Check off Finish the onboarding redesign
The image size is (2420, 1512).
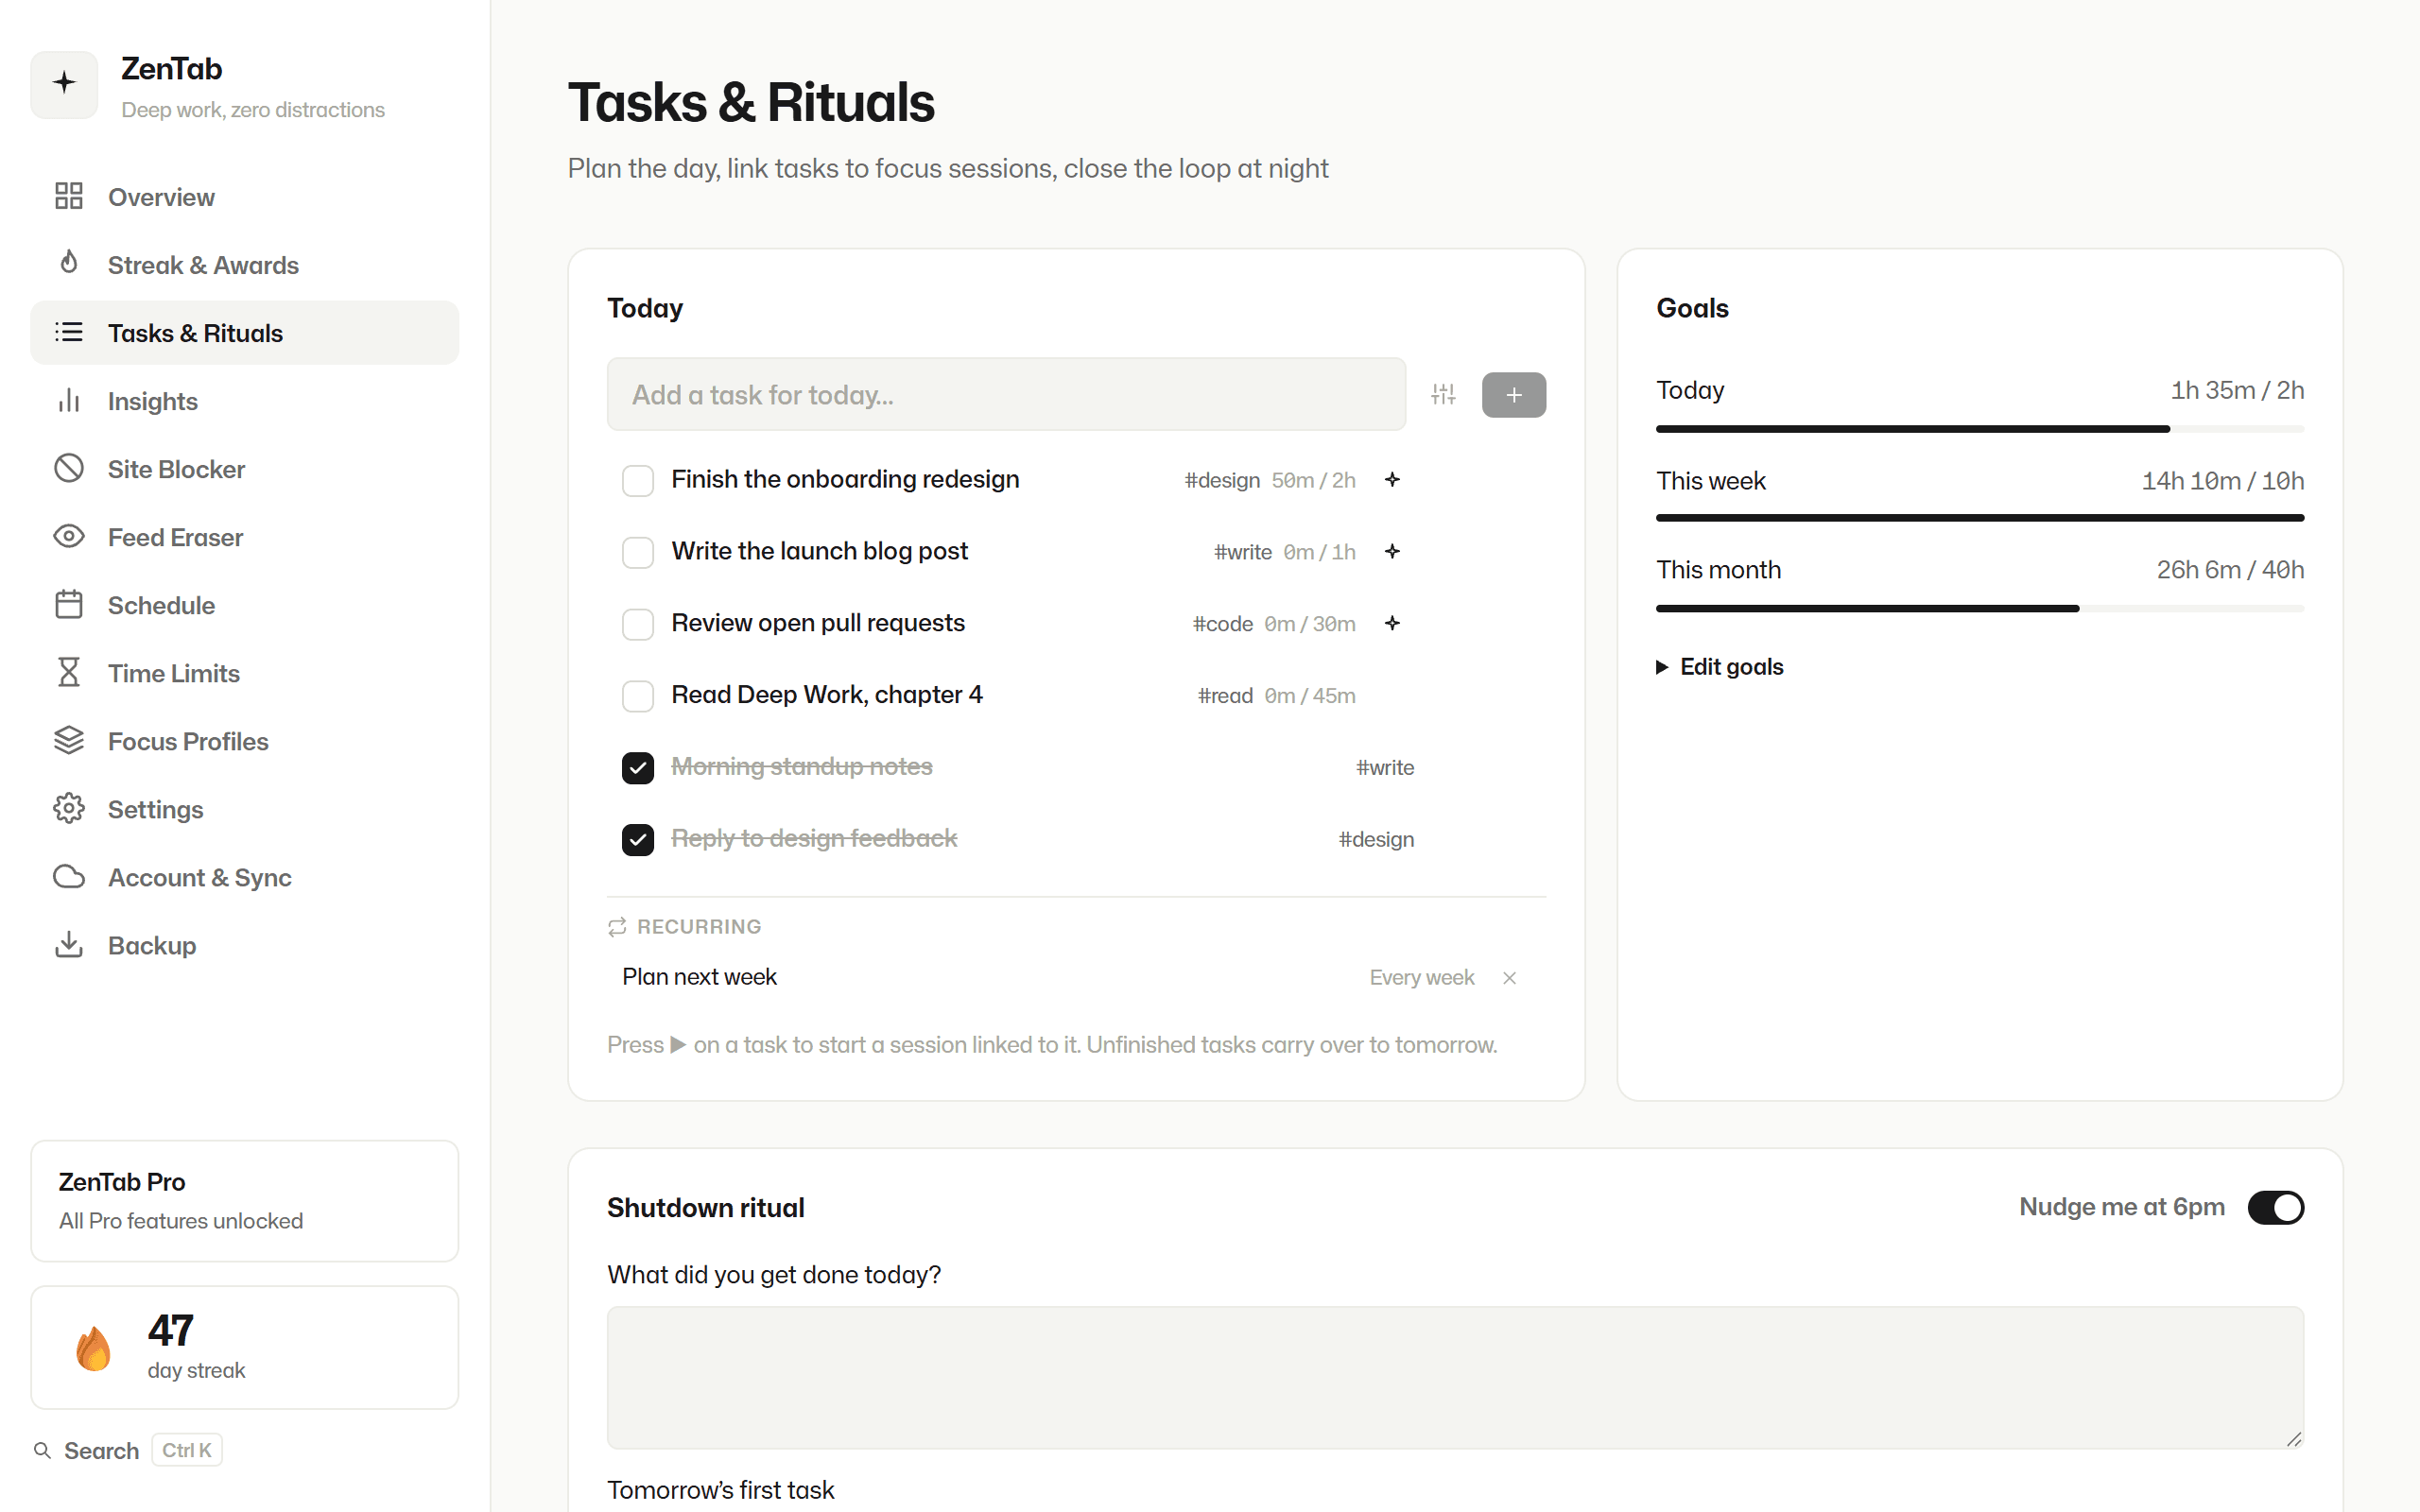pyautogui.click(x=638, y=480)
